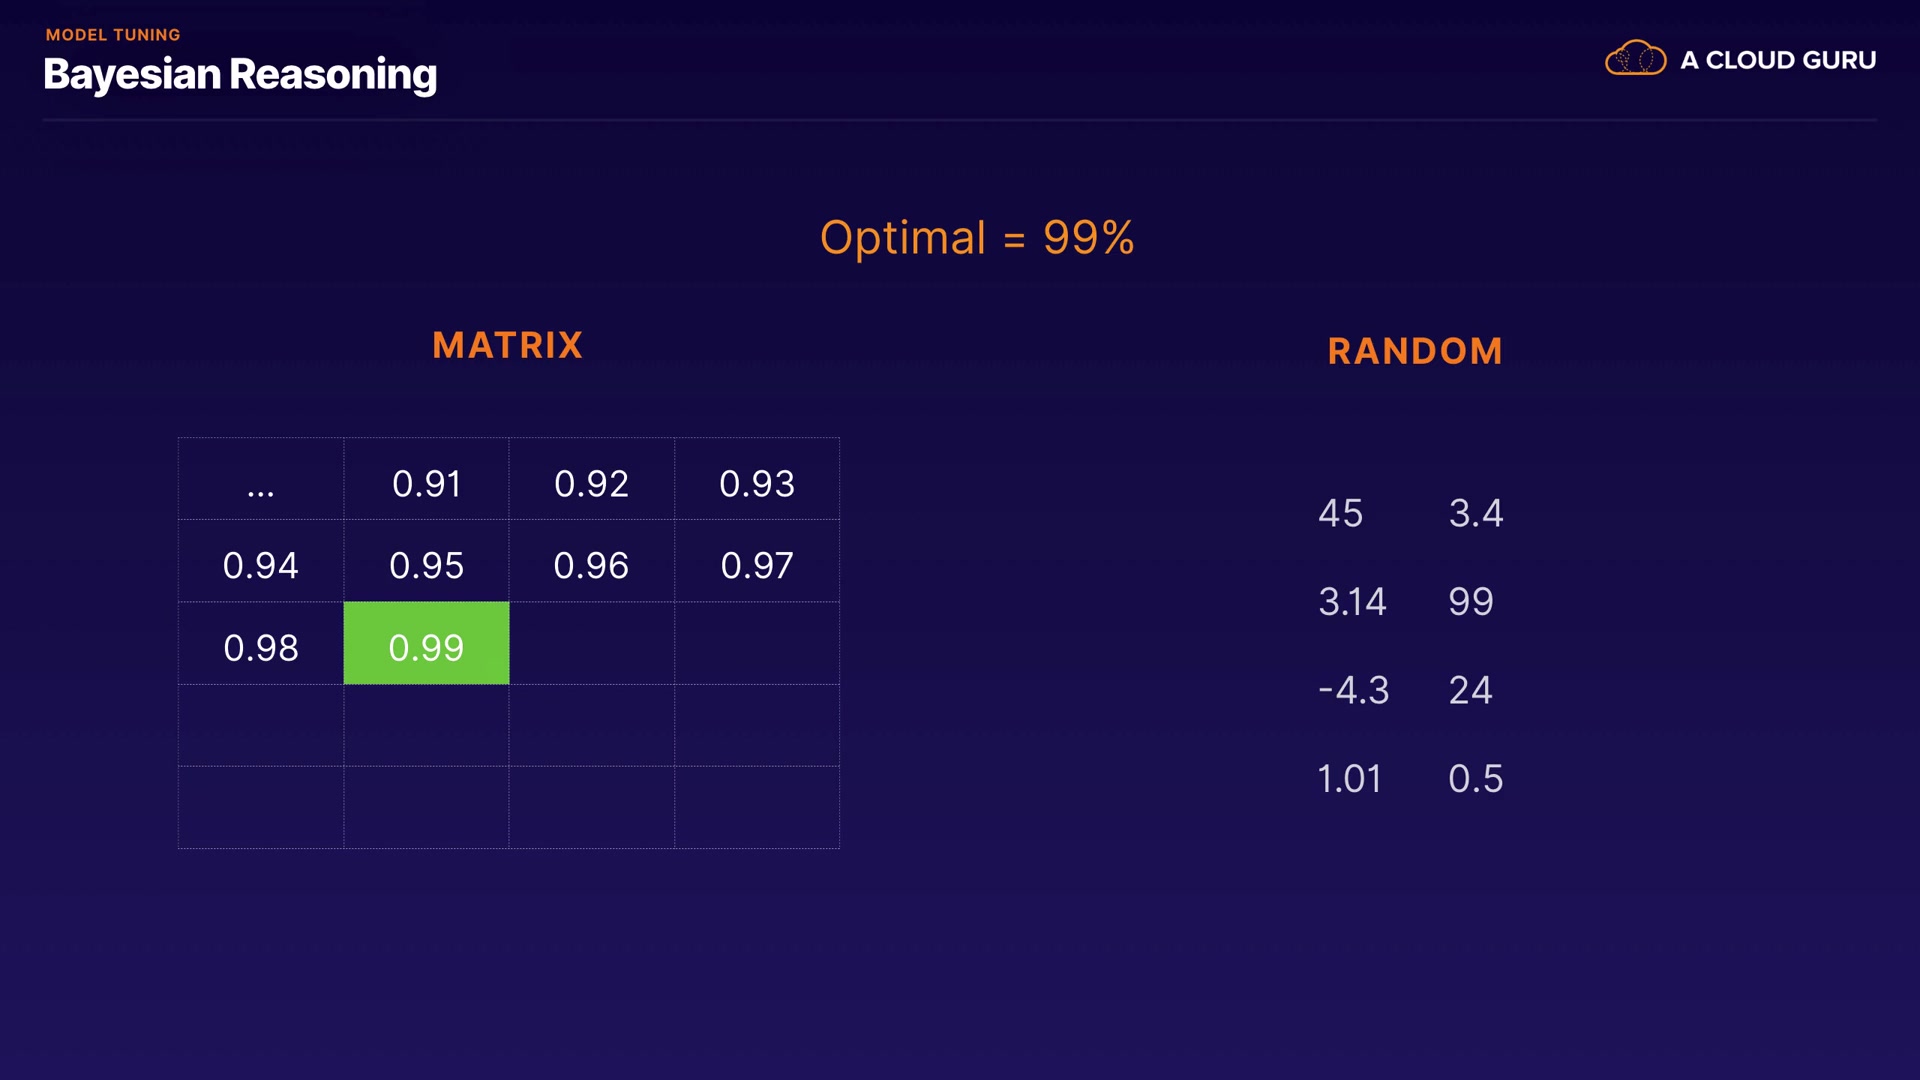Select the green highlighted 0.99 cell
The height and width of the screenshot is (1080, 1920).
426,644
